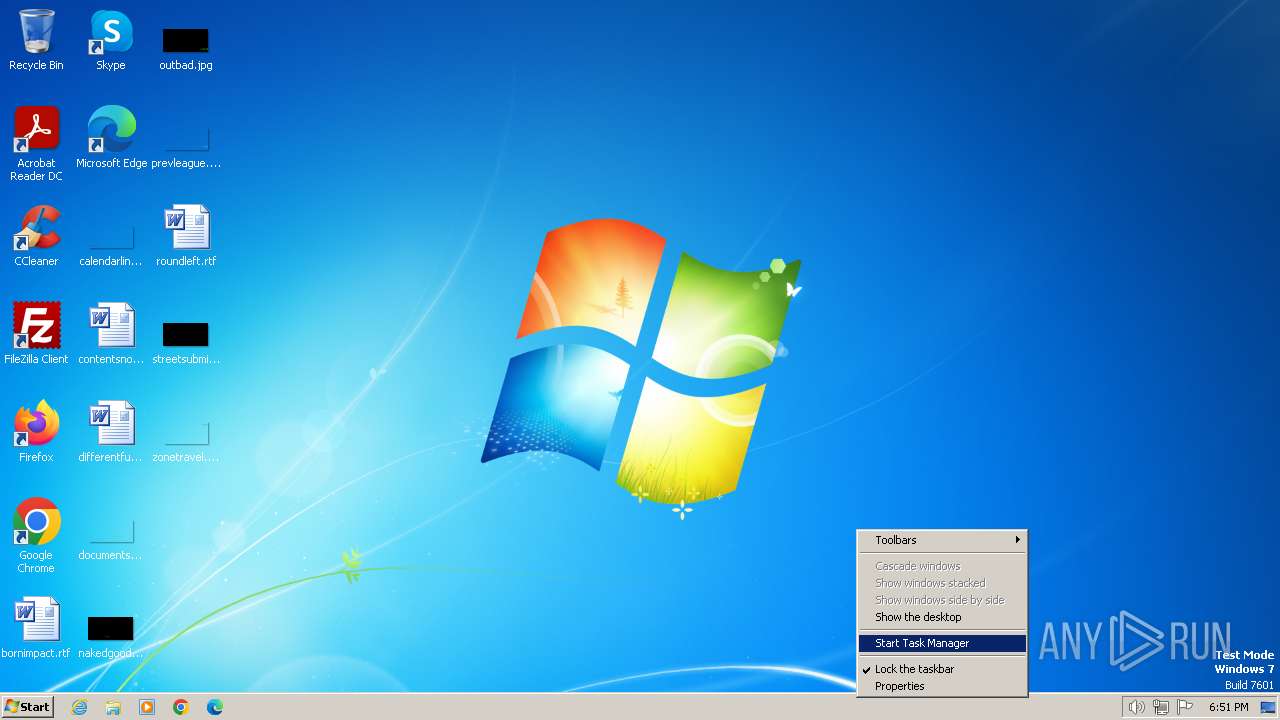This screenshot has width=1280, height=720.
Task: Select Start Task Manager
Action: pyautogui.click(x=942, y=643)
